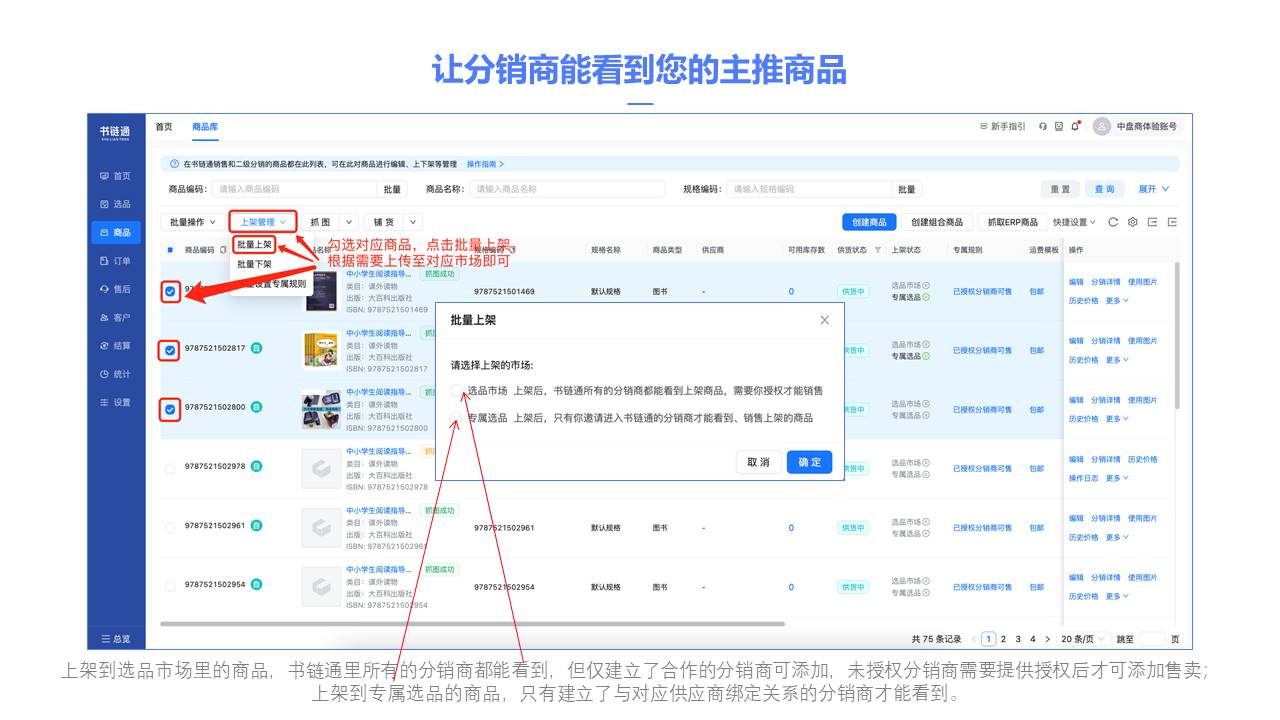The height and width of the screenshot is (720, 1280).
Task: Choose 批量下架 from the menu
Action: pos(254,264)
